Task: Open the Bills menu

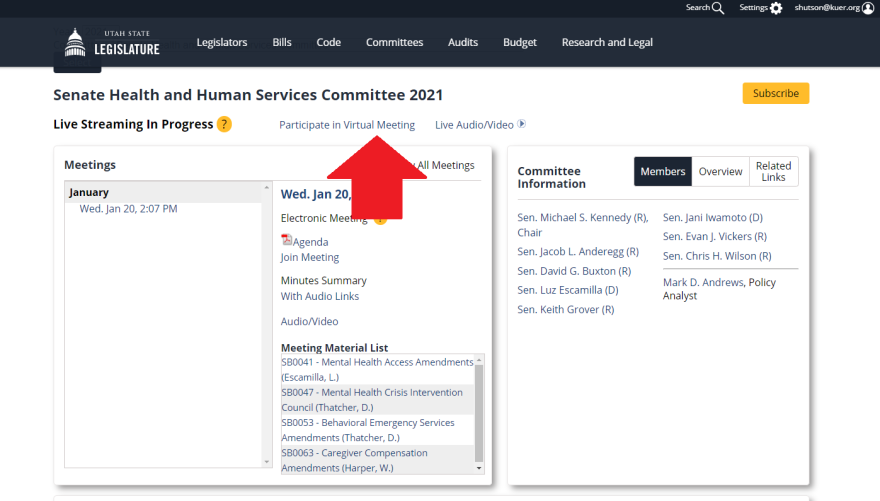Action: point(282,42)
